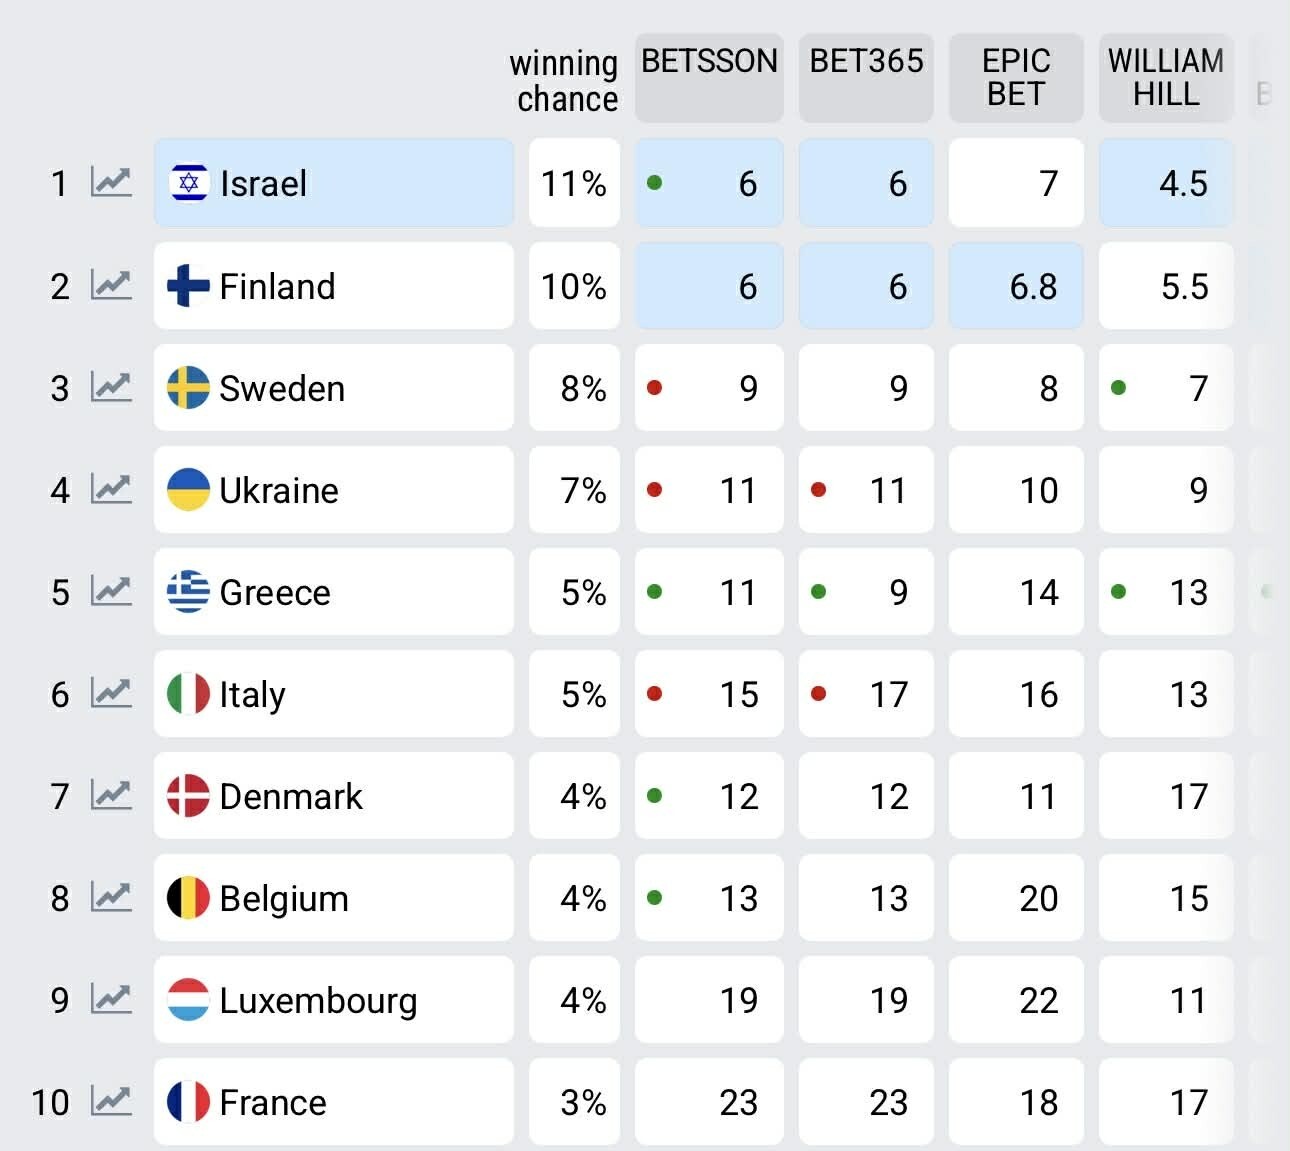Open the WILLIAM HILL column header
Image resolution: width=1290 pixels, height=1151 pixels.
1166,78
